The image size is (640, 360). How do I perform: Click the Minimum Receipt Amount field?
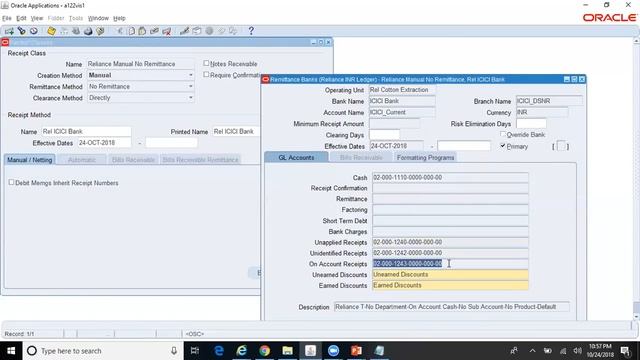394,123
